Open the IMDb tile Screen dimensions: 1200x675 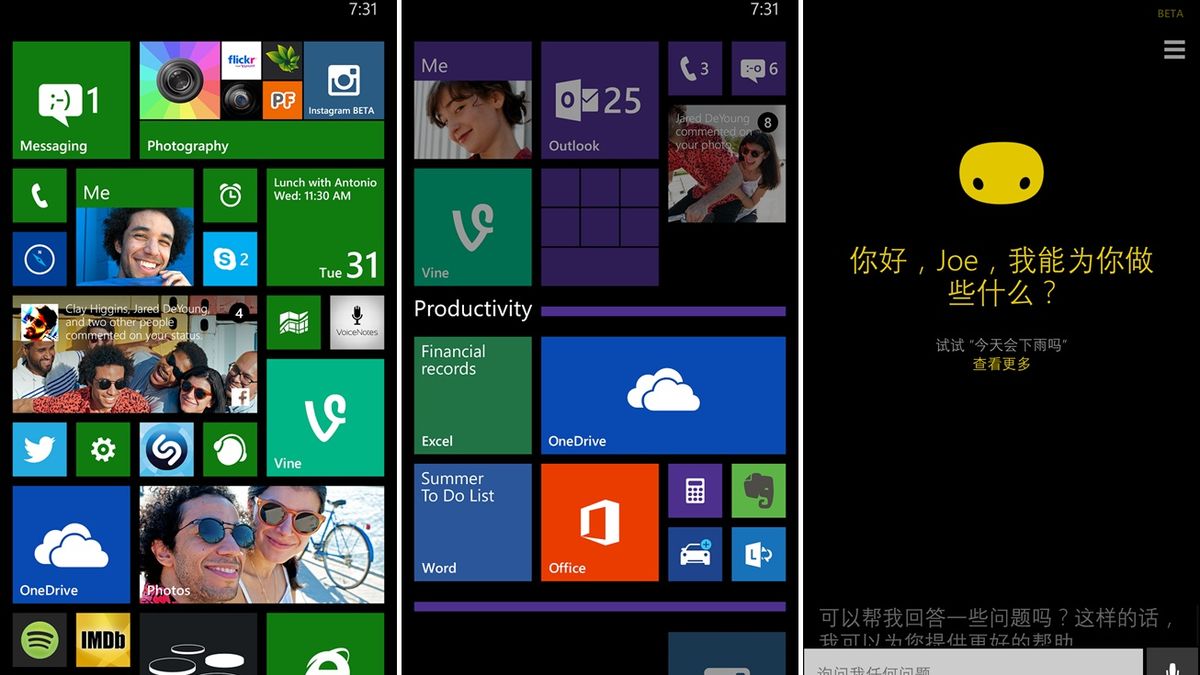point(103,640)
